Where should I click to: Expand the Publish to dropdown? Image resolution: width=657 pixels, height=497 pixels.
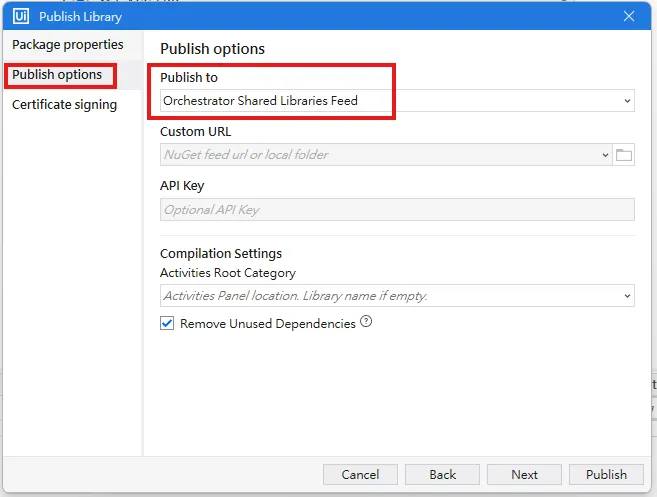[x=627, y=101]
